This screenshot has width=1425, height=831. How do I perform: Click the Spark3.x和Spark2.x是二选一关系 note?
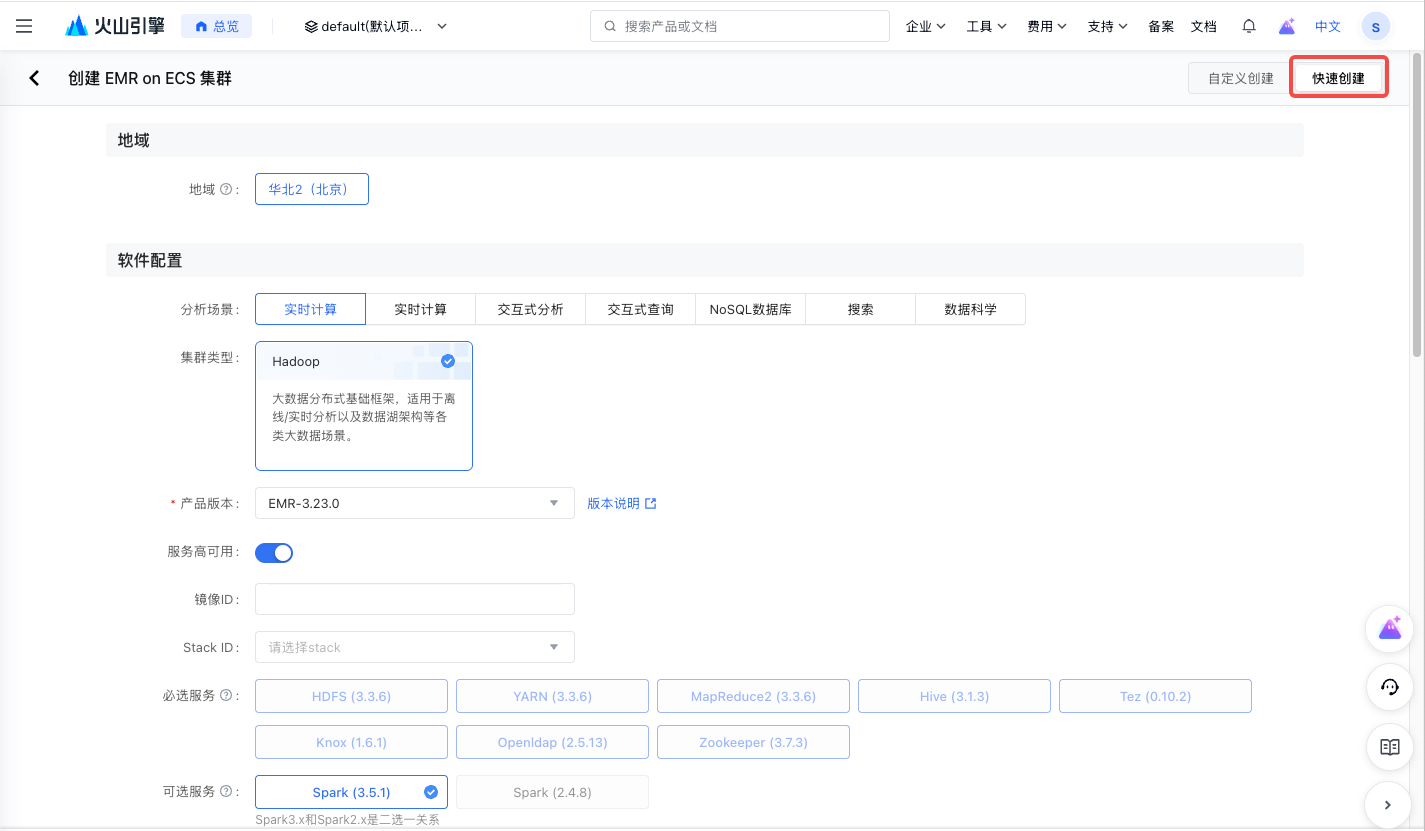pos(347,820)
